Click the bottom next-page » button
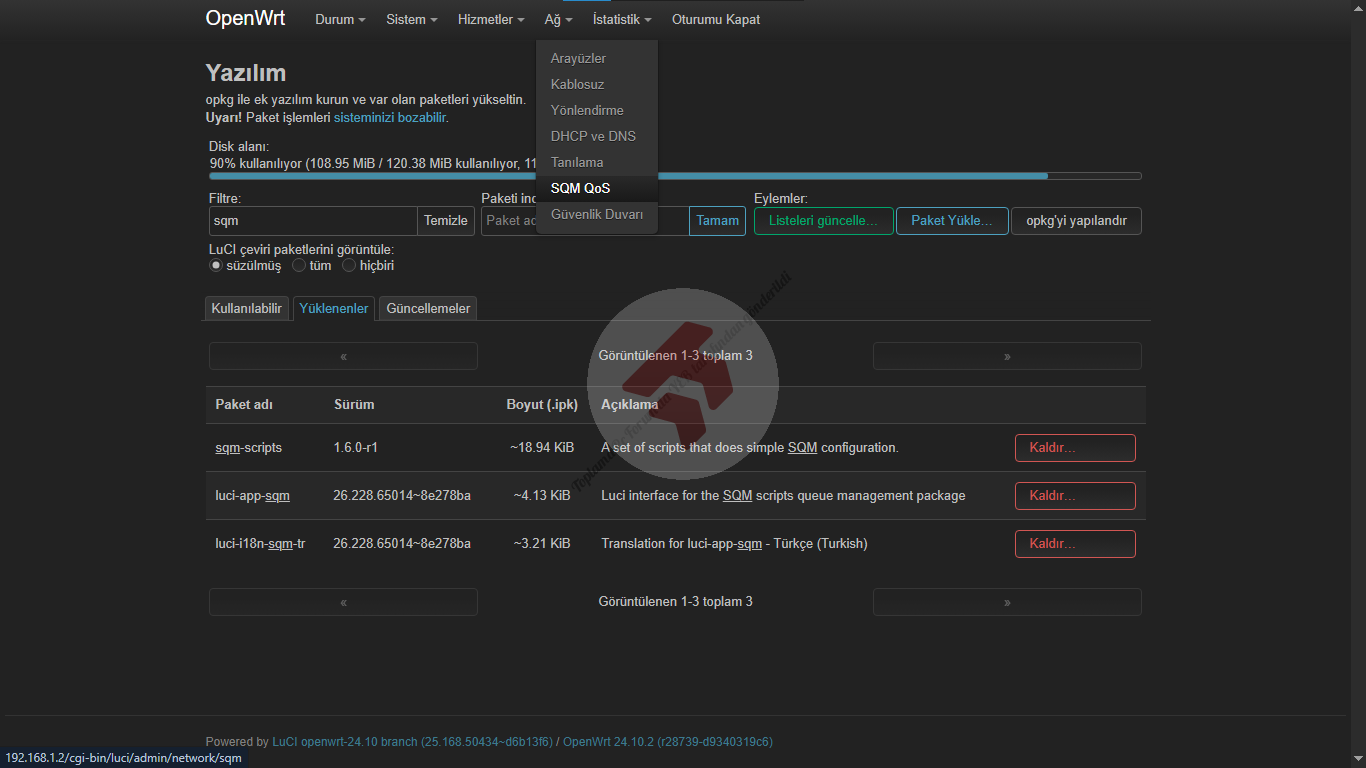 click(x=1007, y=602)
